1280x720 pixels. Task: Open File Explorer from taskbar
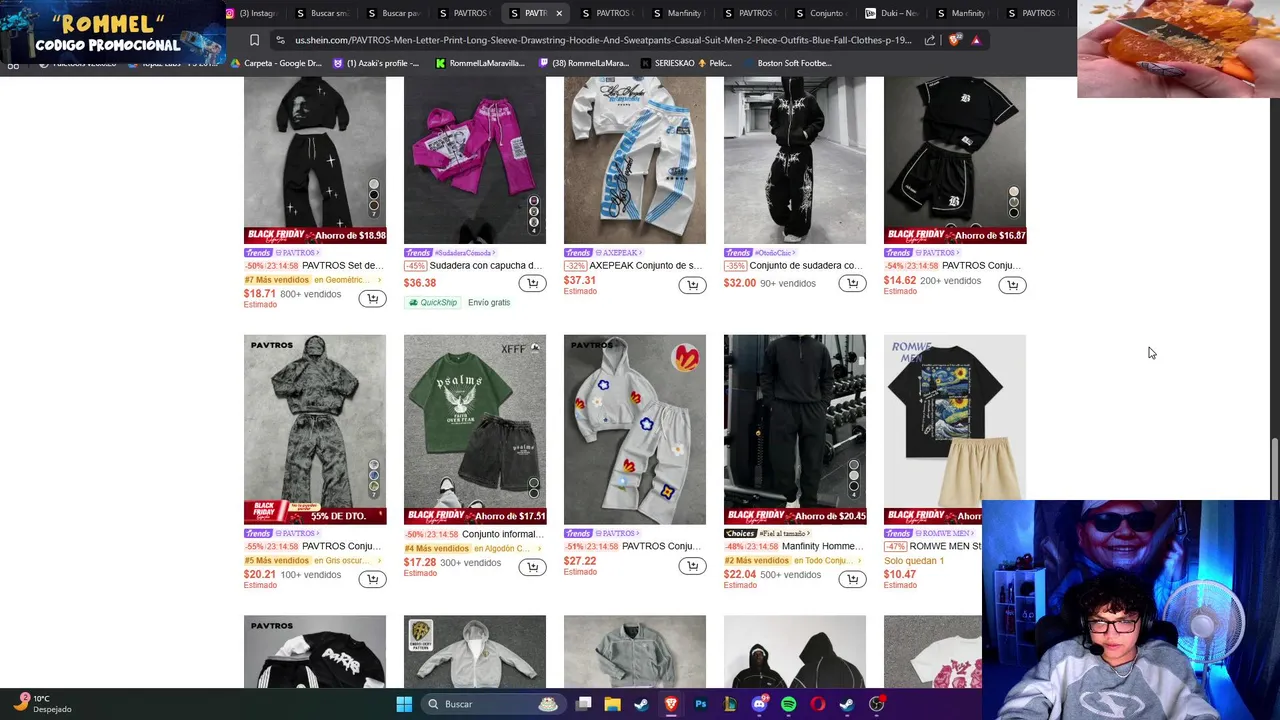coord(613,704)
